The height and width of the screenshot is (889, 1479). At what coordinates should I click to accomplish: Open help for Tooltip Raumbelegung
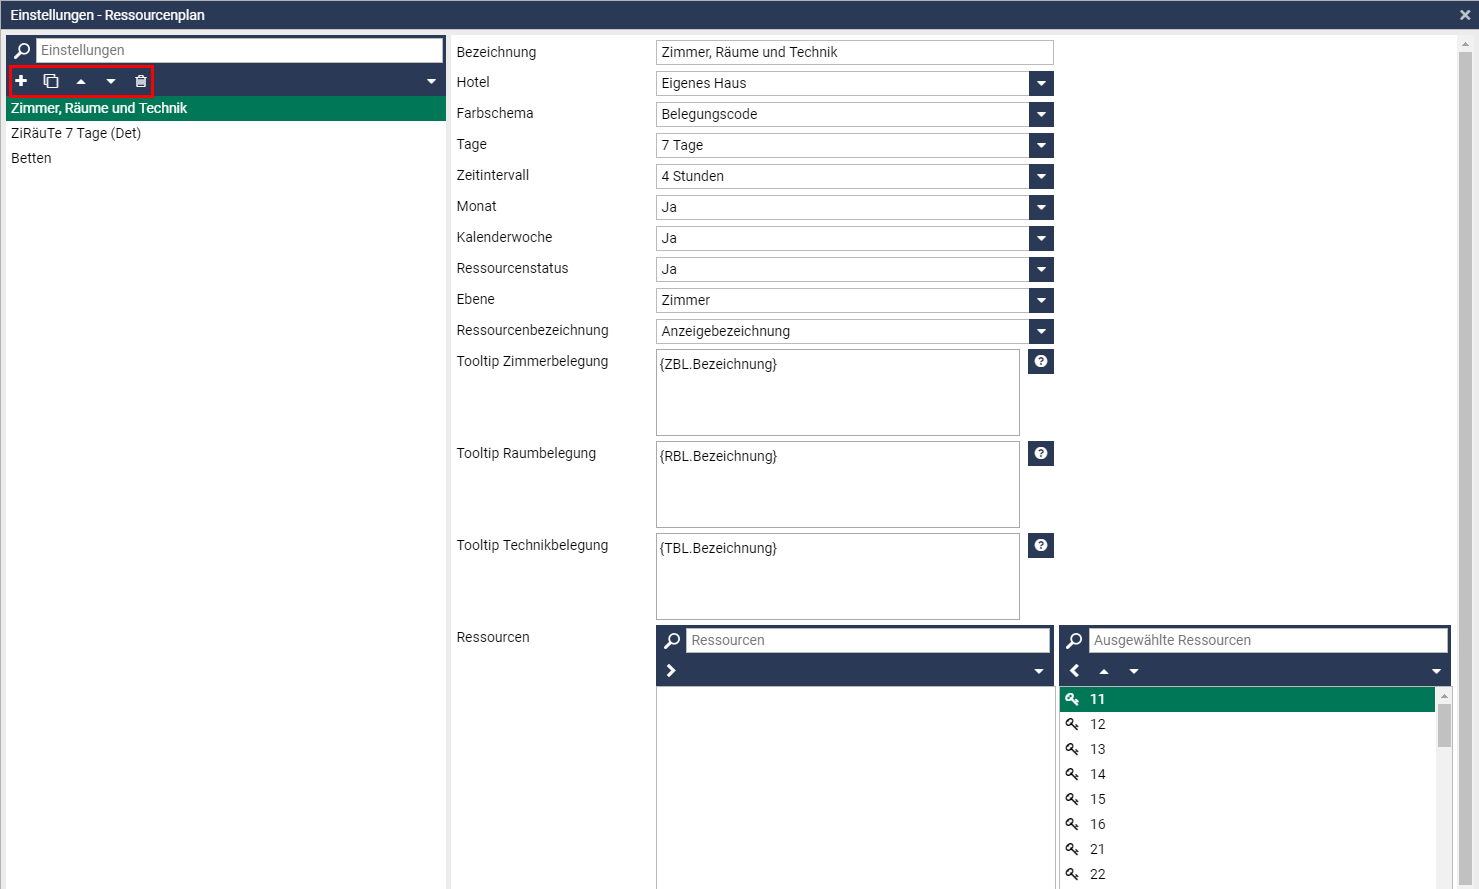tap(1041, 453)
